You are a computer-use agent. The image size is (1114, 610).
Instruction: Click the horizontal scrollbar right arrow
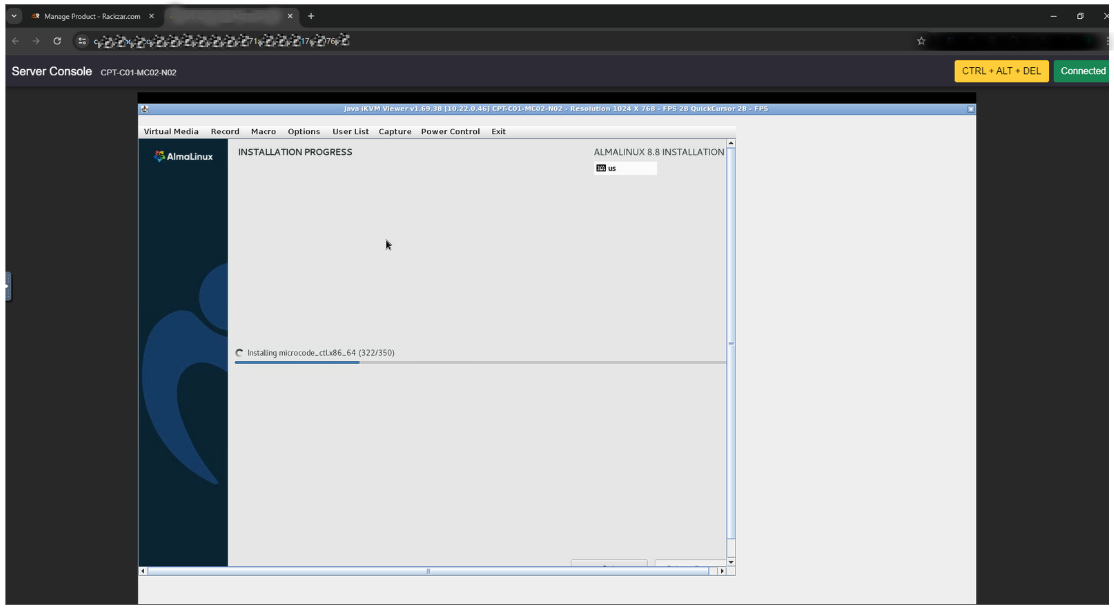click(x=722, y=571)
